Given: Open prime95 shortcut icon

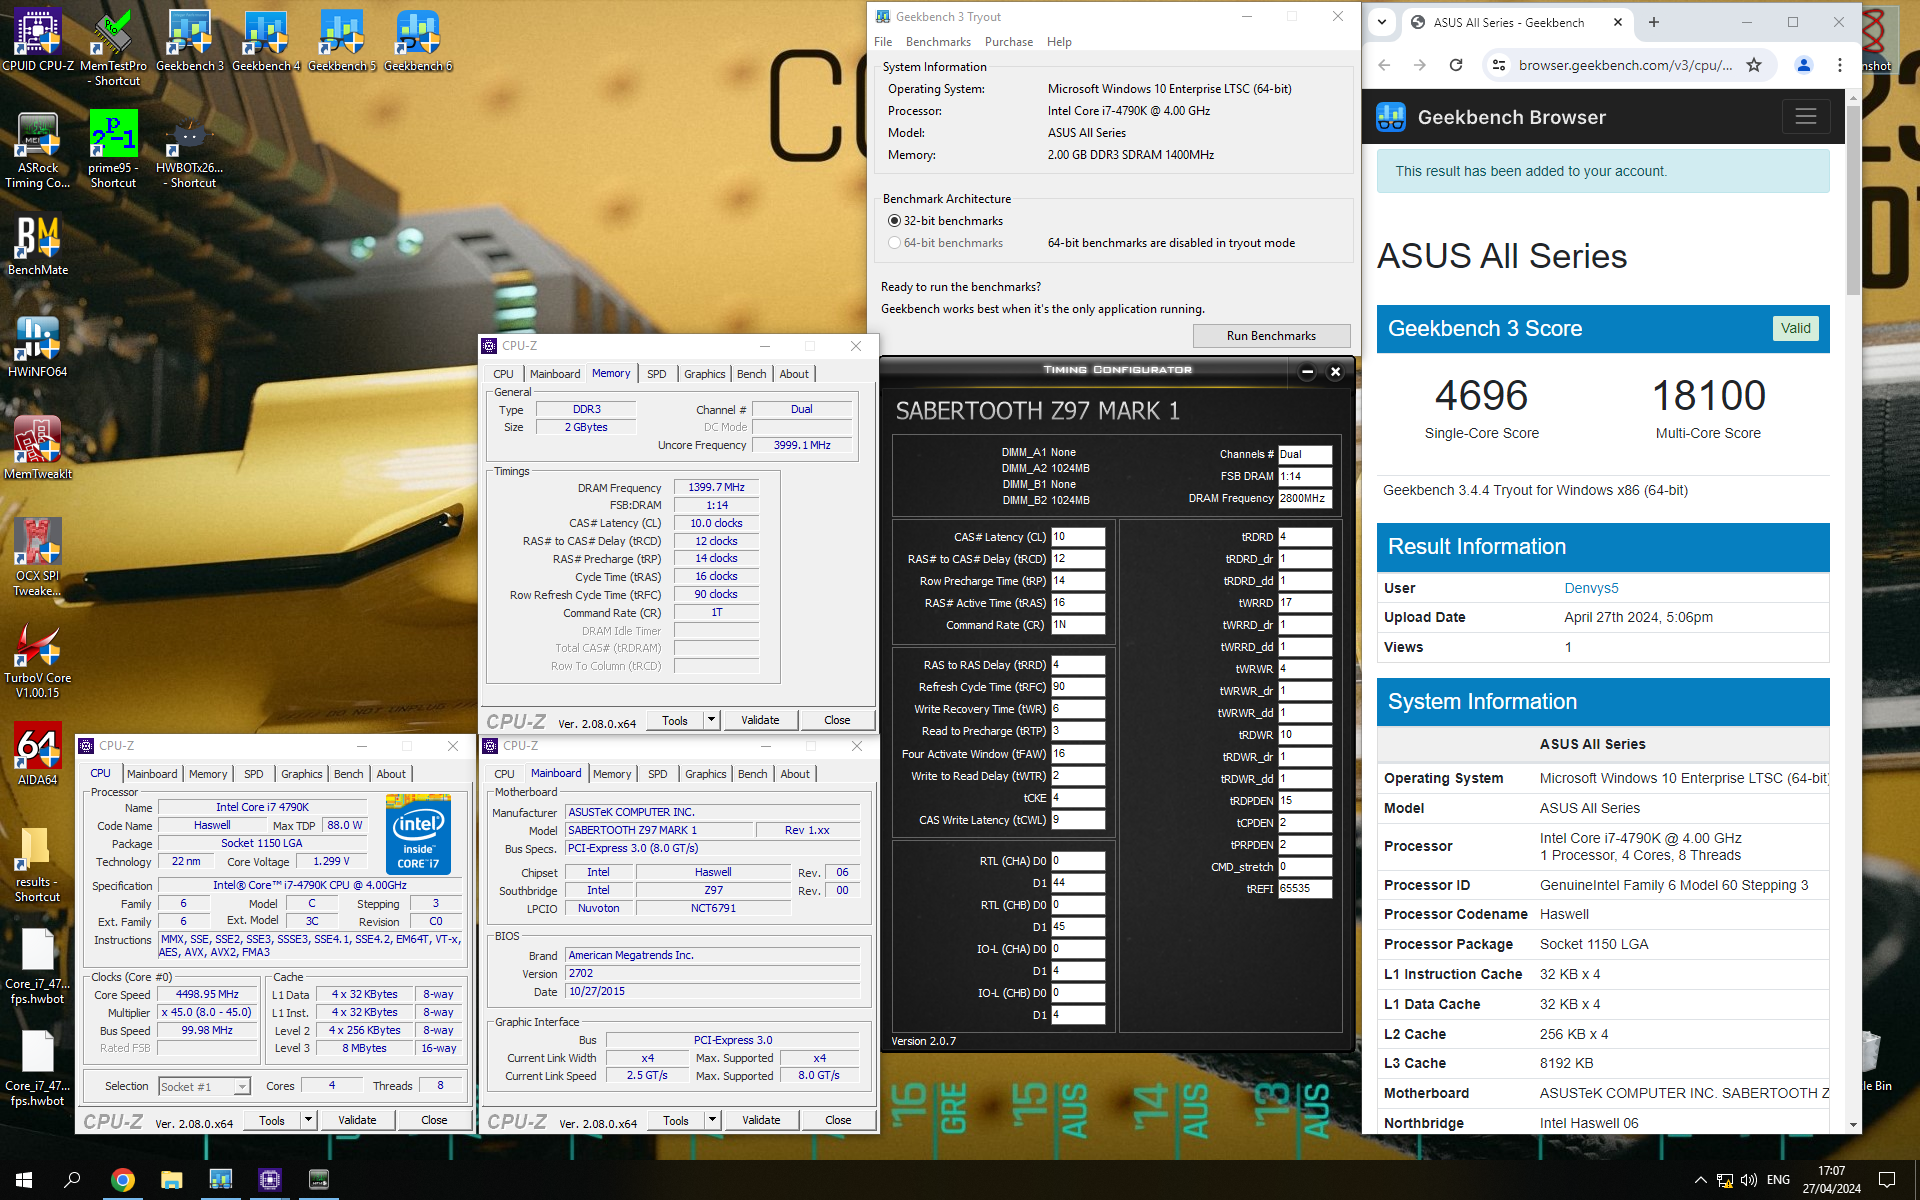Looking at the screenshot, I should 113,150.
